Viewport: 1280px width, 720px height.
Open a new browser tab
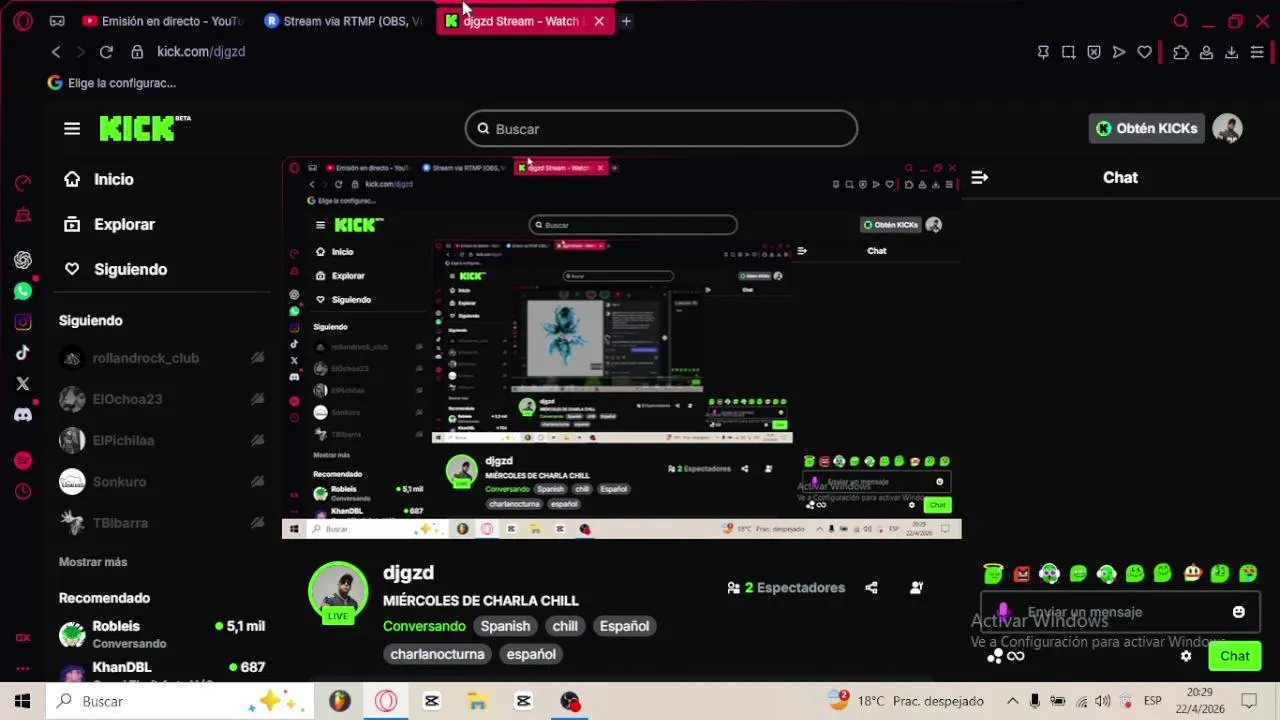(626, 21)
